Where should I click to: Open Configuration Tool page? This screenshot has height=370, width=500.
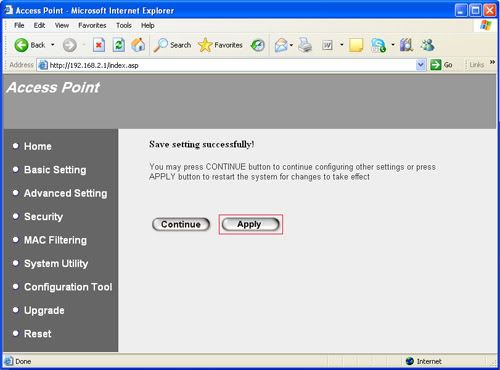[x=68, y=287]
